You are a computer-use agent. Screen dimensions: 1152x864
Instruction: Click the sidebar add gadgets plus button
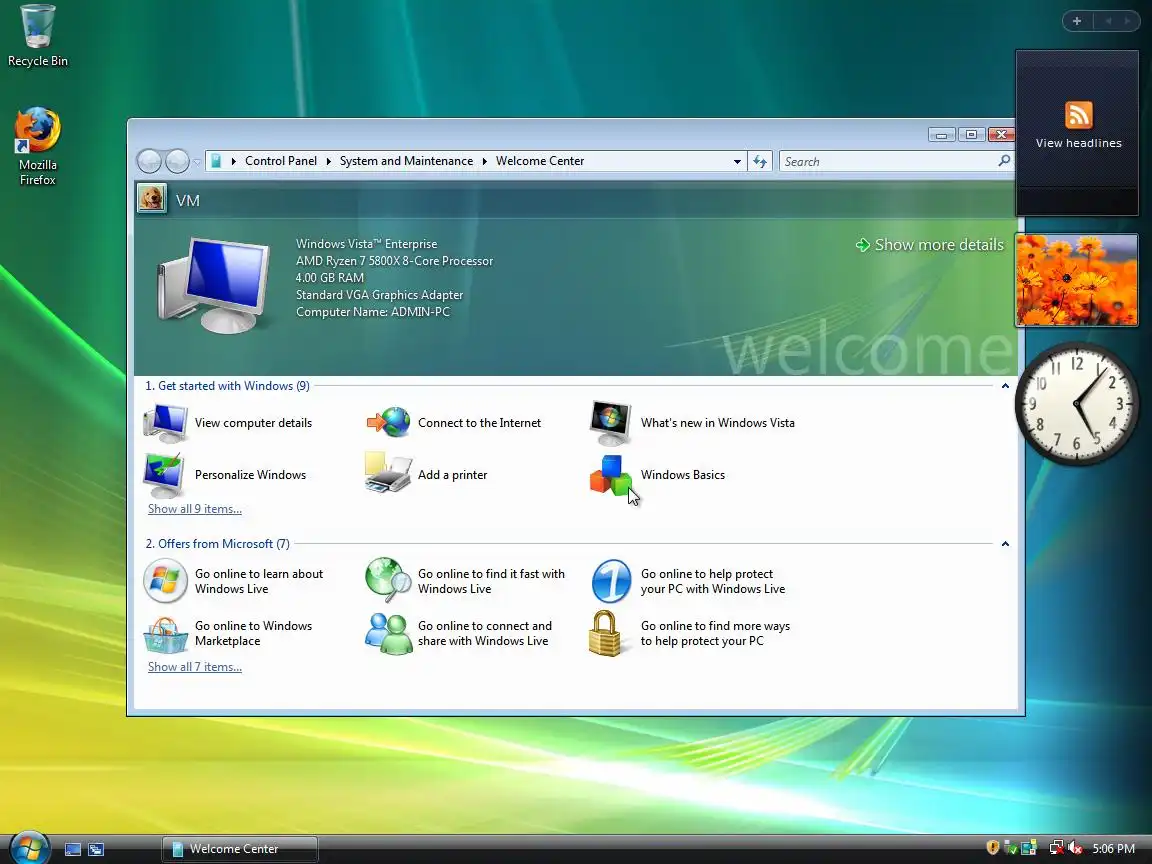1077,21
